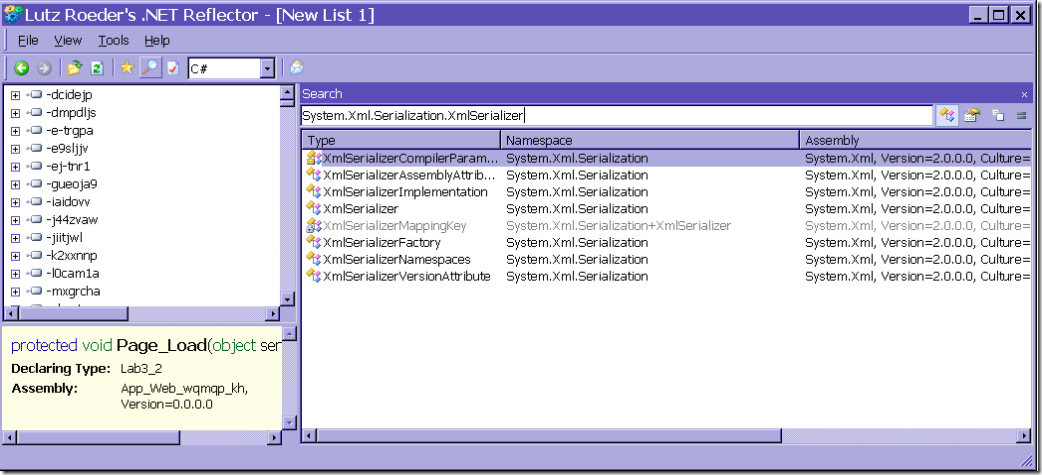Click the class icon beside XmlSerializerVersionAttribute

point(314,276)
